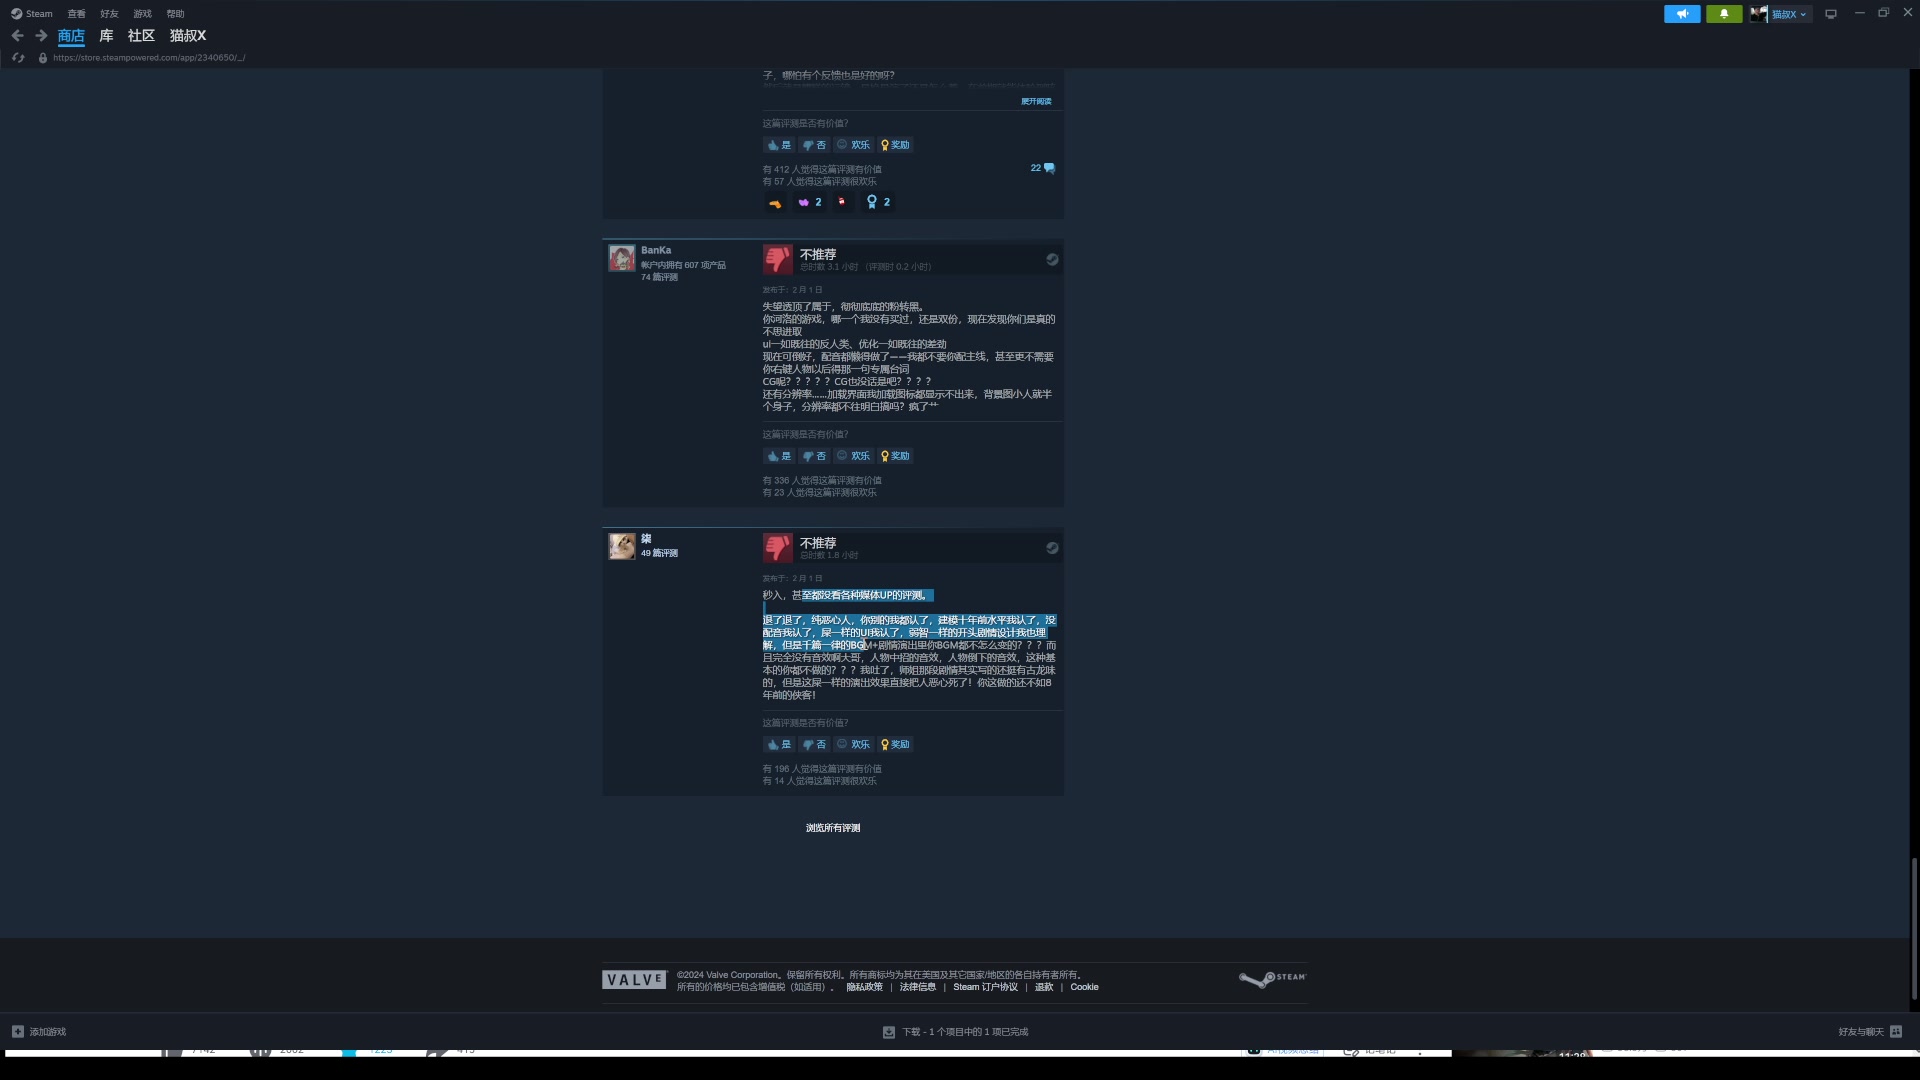Click the page reload icon

click(x=18, y=58)
